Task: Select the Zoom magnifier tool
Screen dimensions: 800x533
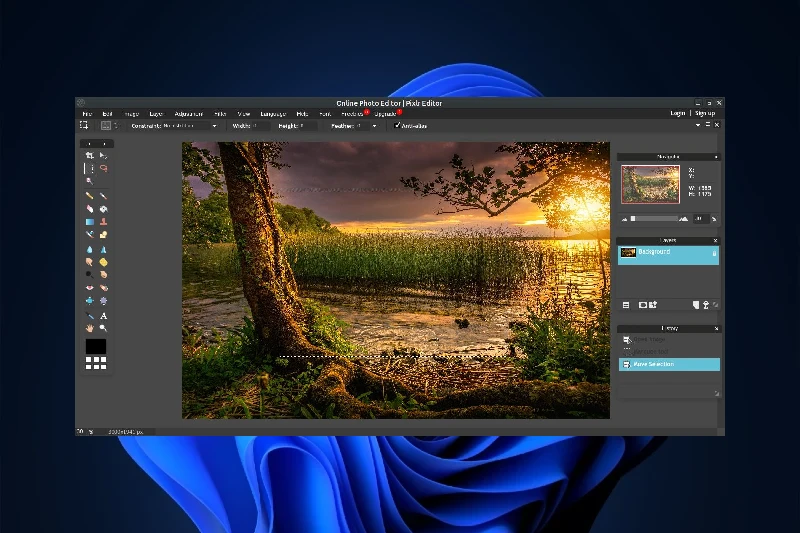Action: click(103, 328)
